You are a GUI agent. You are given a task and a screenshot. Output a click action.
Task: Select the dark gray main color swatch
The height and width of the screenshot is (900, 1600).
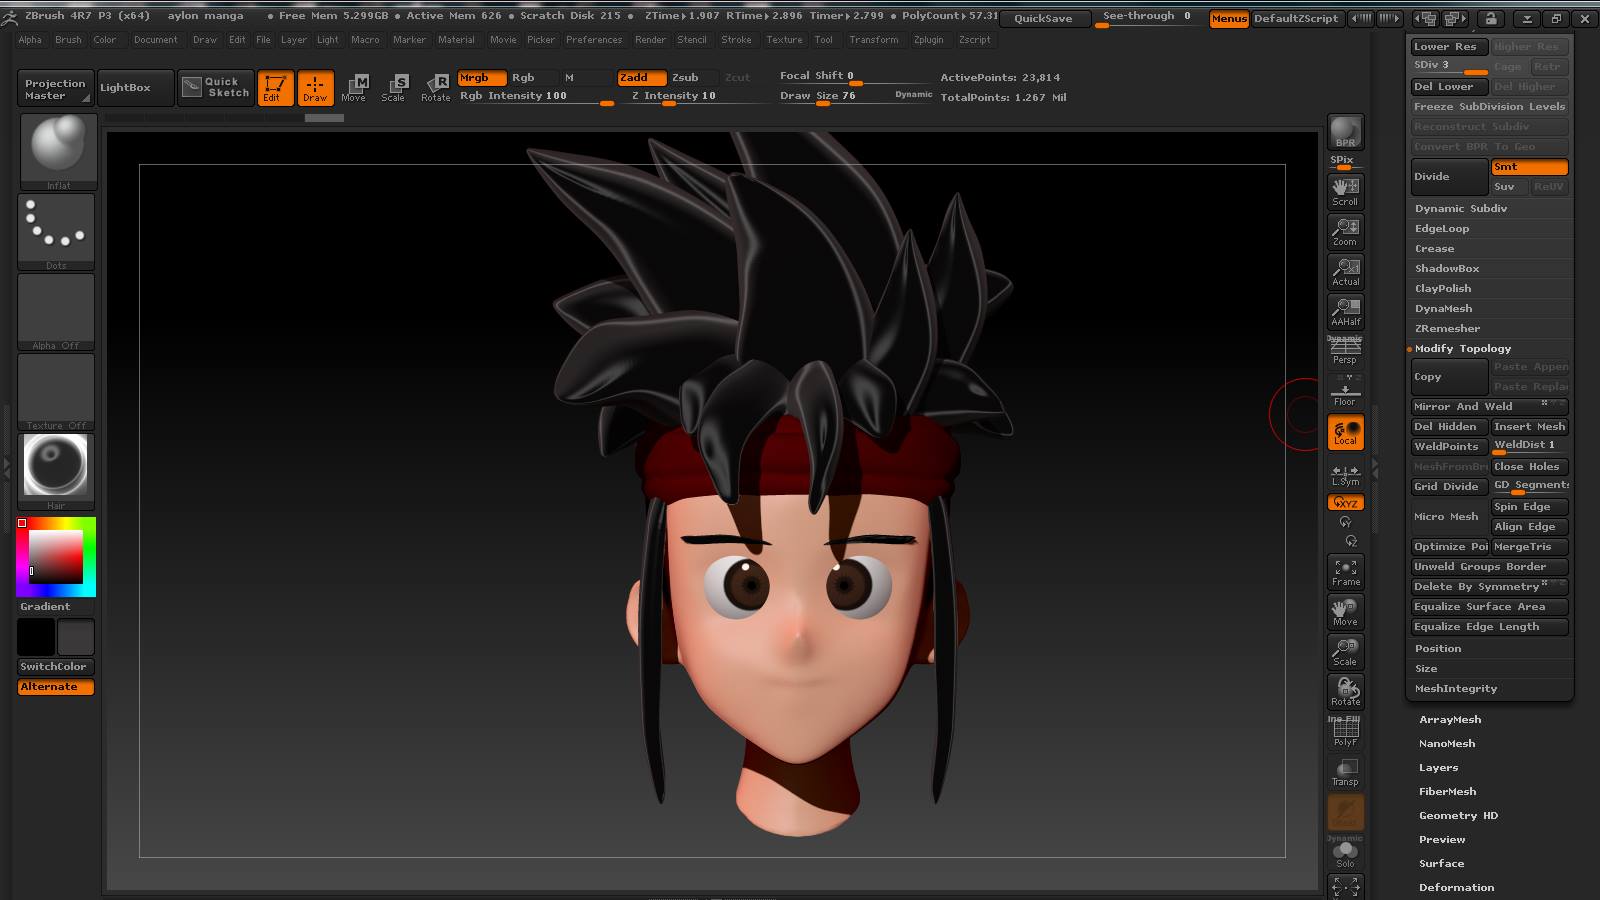tap(76, 637)
